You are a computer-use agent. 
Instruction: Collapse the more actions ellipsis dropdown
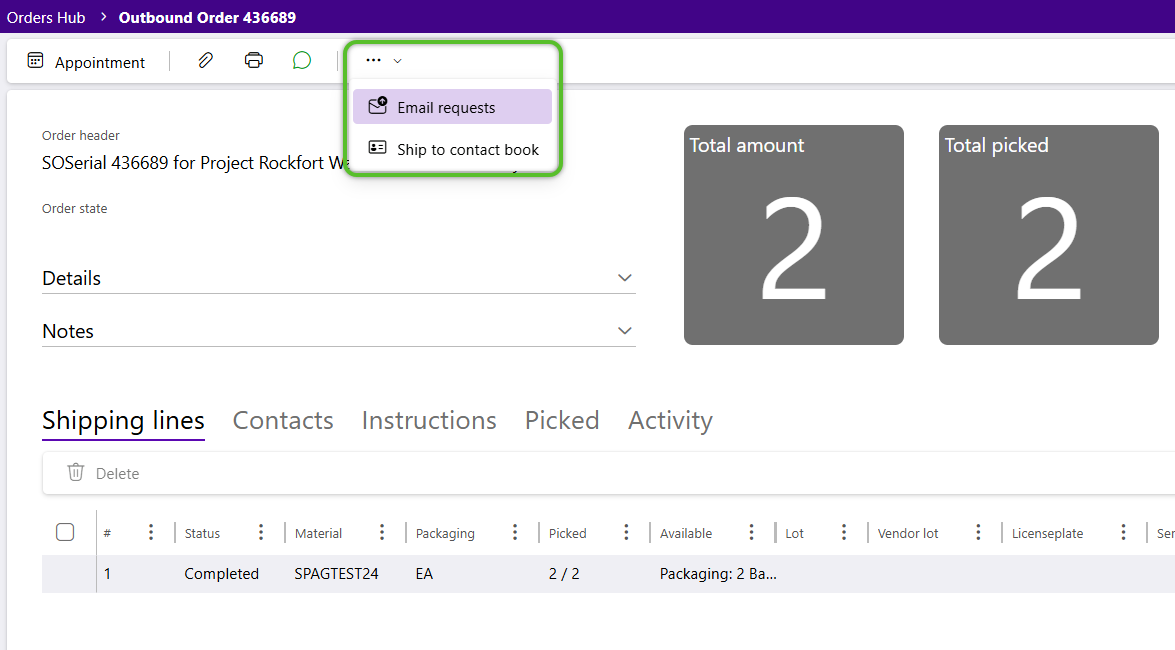[x=383, y=61]
